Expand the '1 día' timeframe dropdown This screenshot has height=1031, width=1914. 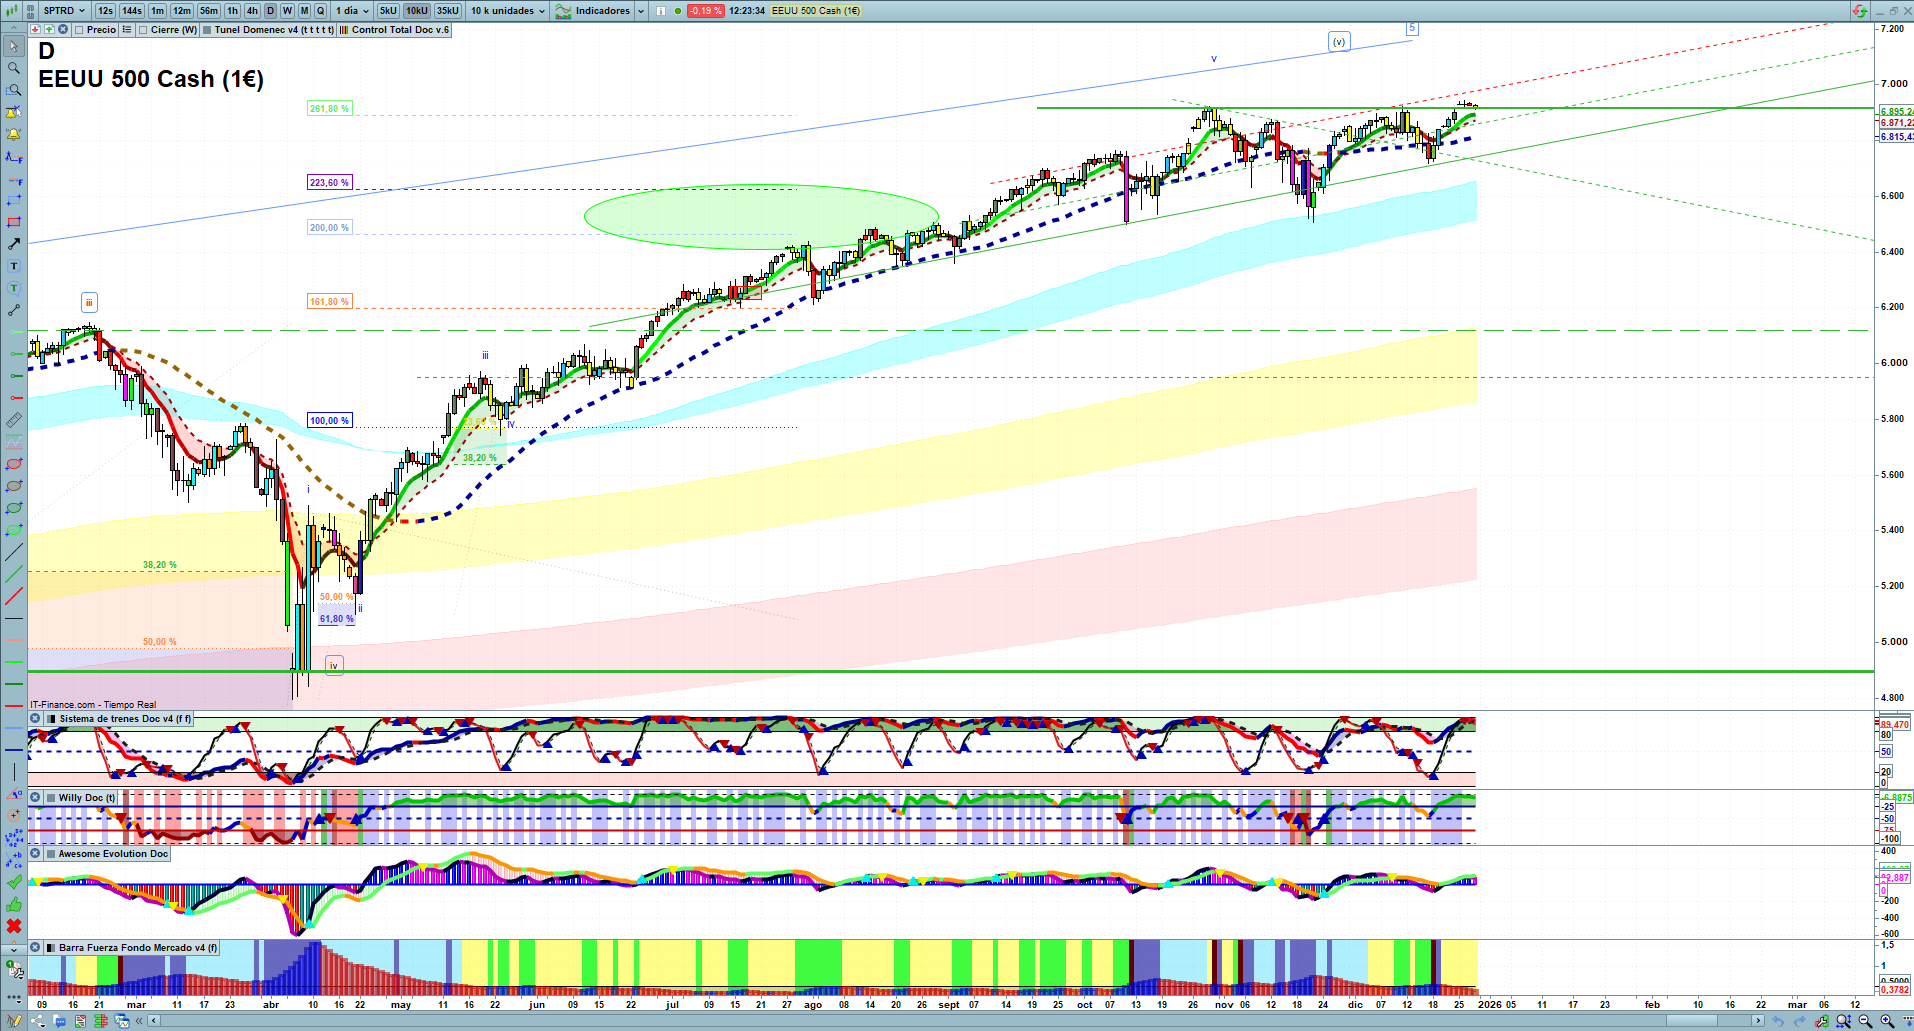click(352, 11)
